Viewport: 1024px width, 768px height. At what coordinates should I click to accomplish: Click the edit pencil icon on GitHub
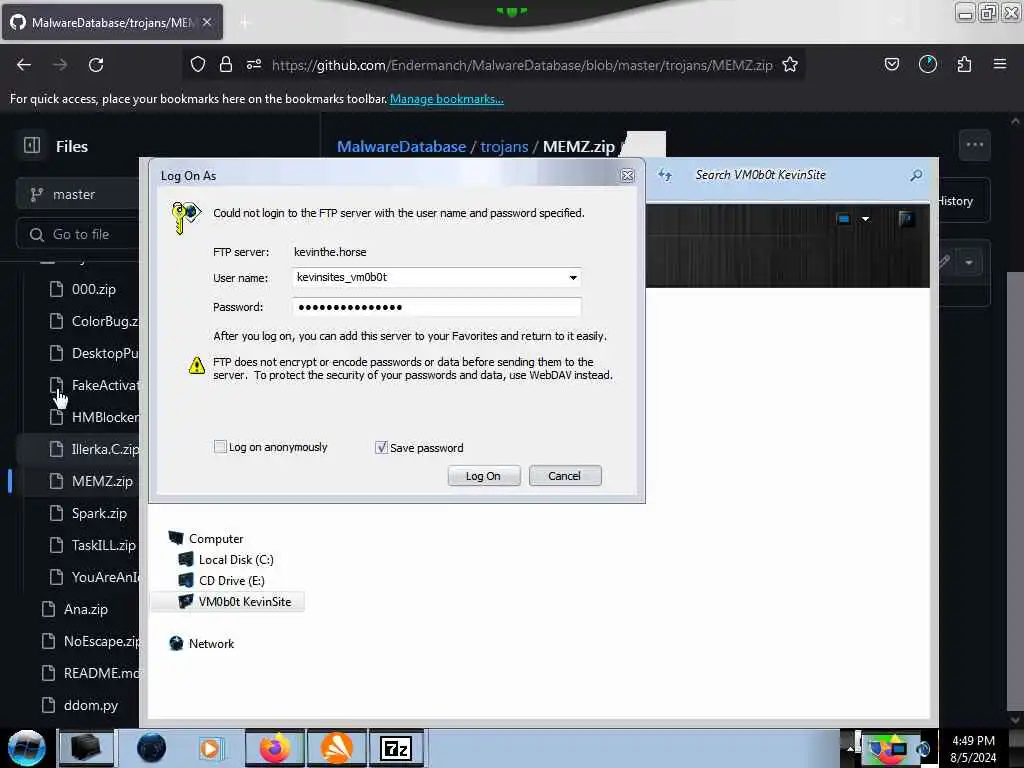(943, 263)
